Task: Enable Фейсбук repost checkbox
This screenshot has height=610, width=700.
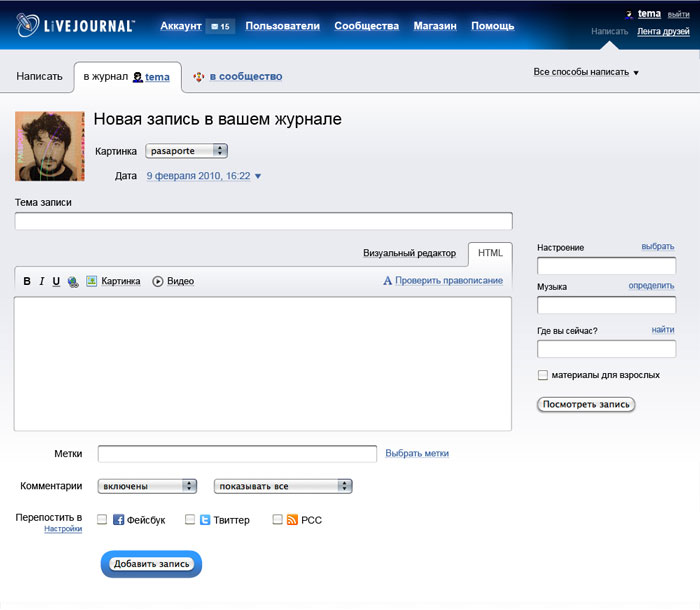Action: 102,520
